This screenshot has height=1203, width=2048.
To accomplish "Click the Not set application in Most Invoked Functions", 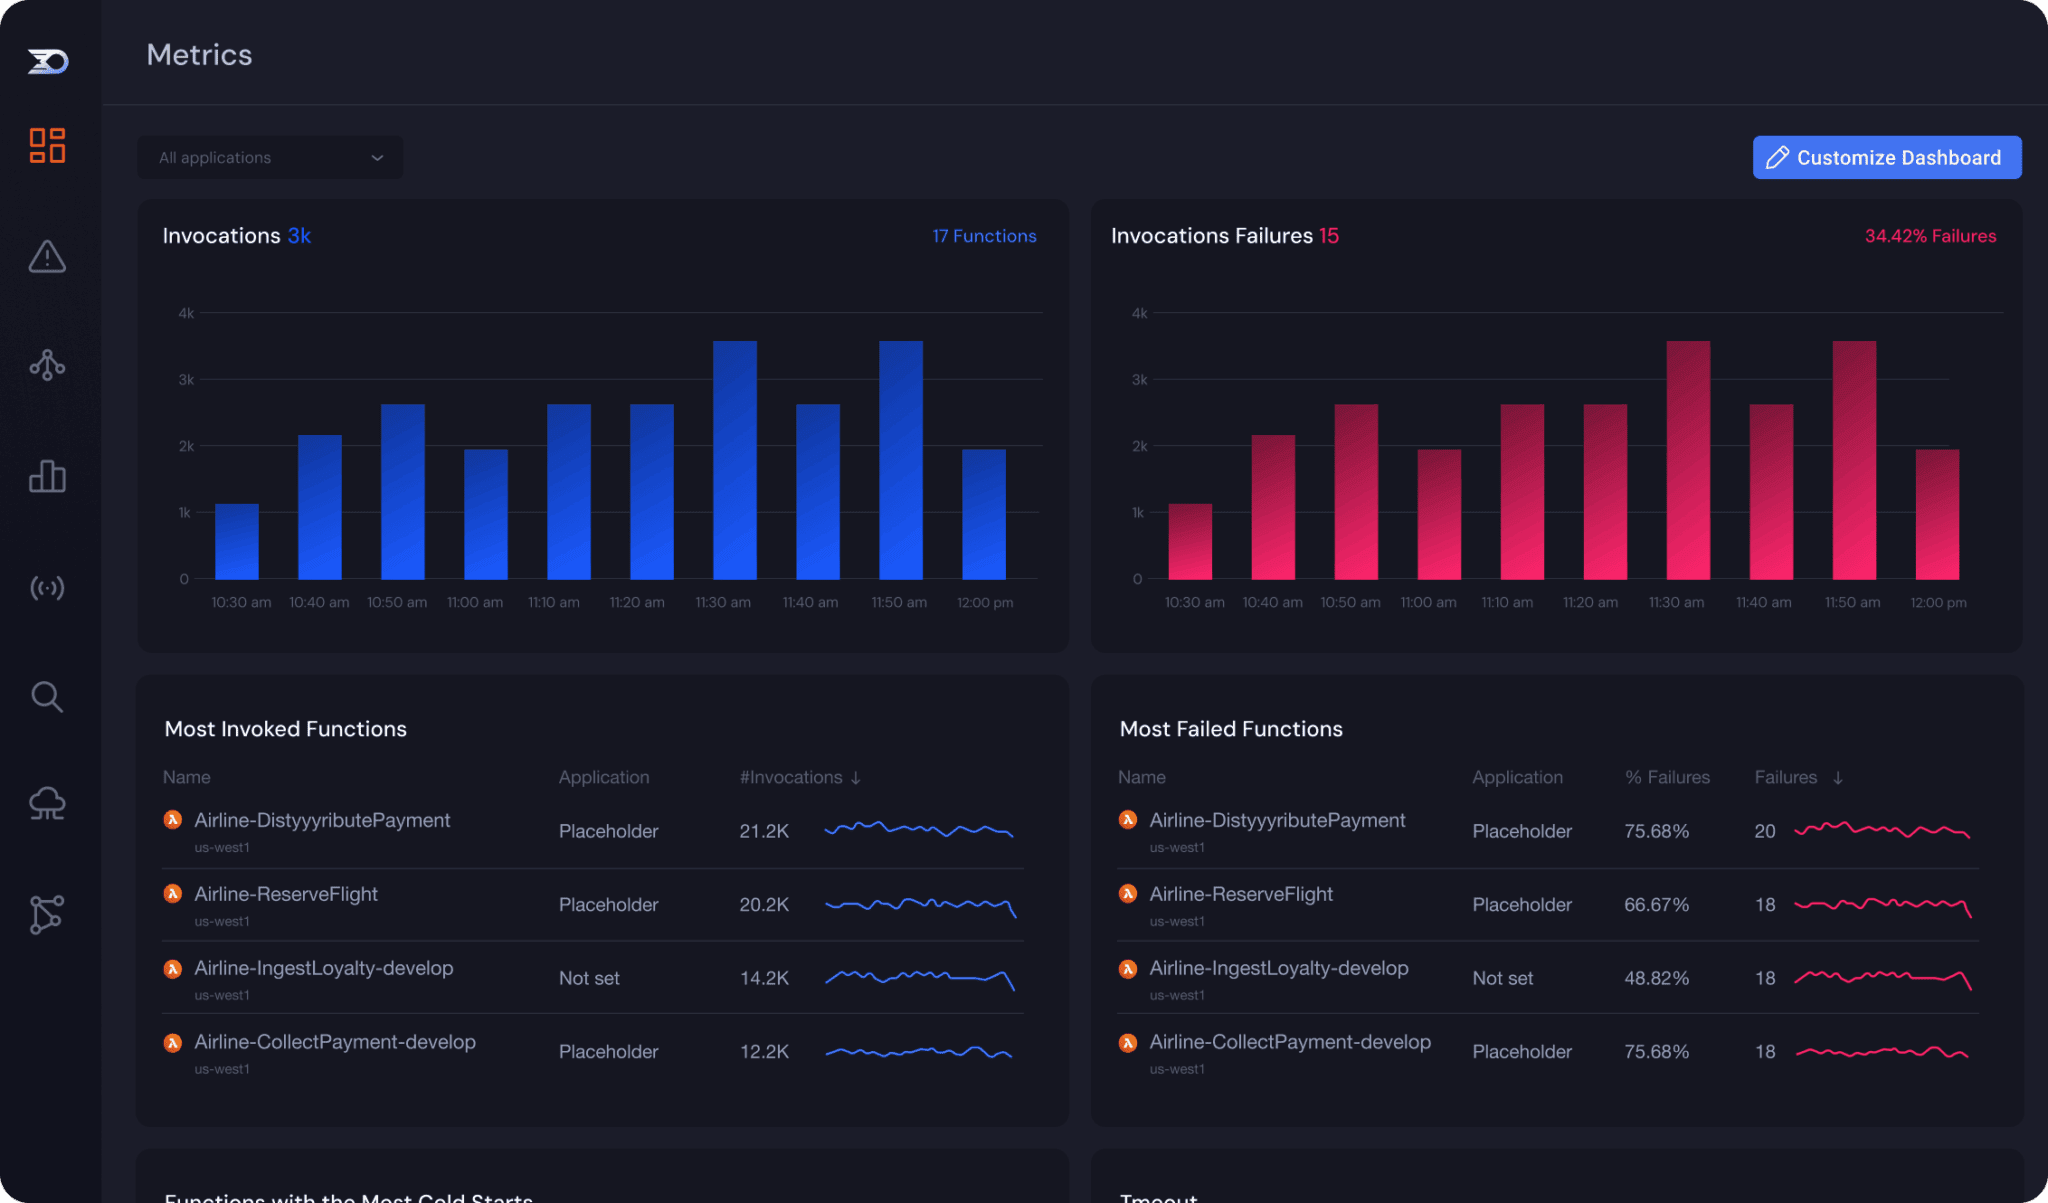I will [589, 978].
